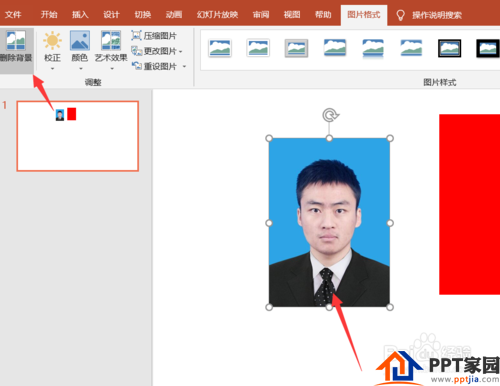This screenshot has height=386, width=500.
Task: Click the 操作说明搜索 search field
Action: click(437, 15)
